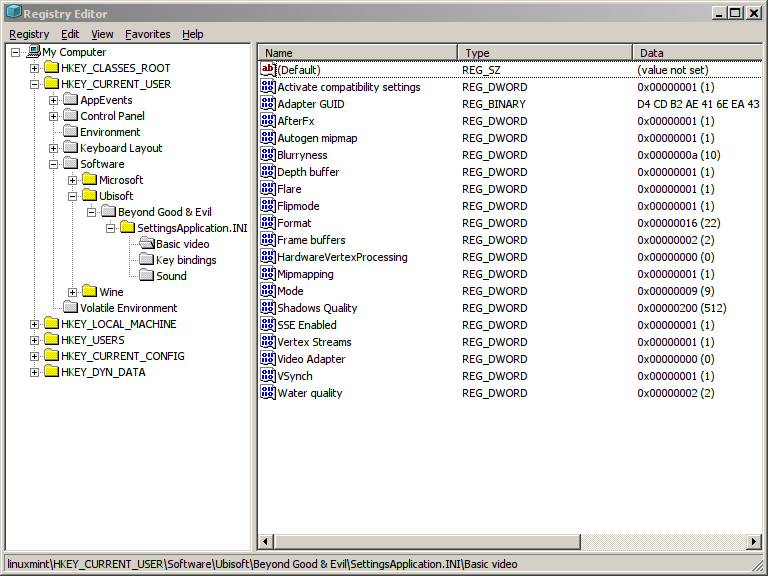Image resolution: width=768 pixels, height=576 pixels.
Task: Open the Edit menu
Action: tap(70, 34)
